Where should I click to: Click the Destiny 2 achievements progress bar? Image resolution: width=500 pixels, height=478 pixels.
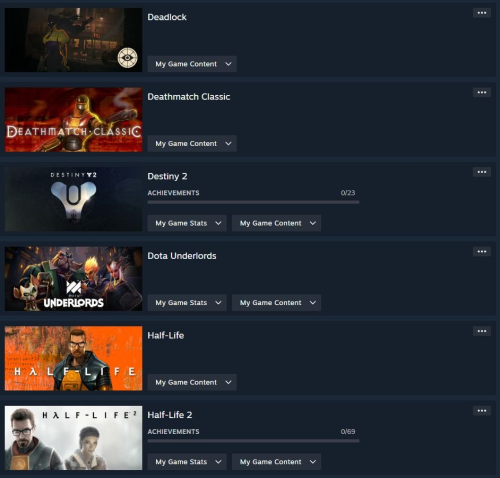[x=253, y=202]
